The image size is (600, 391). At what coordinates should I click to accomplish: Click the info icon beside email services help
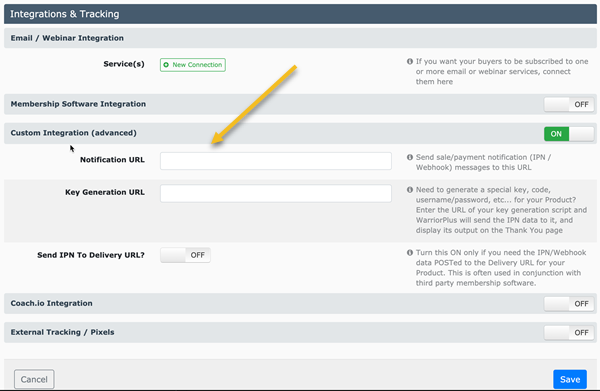(x=410, y=61)
